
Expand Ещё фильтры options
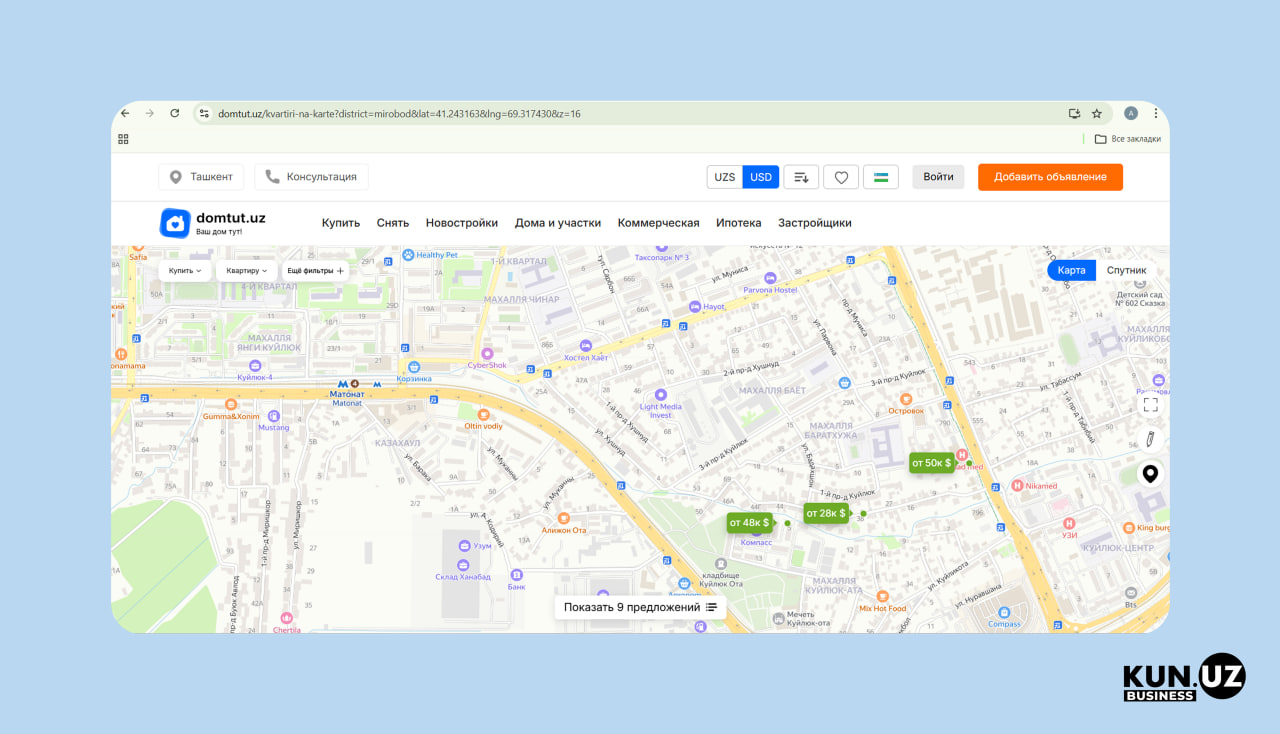point(315,271)
